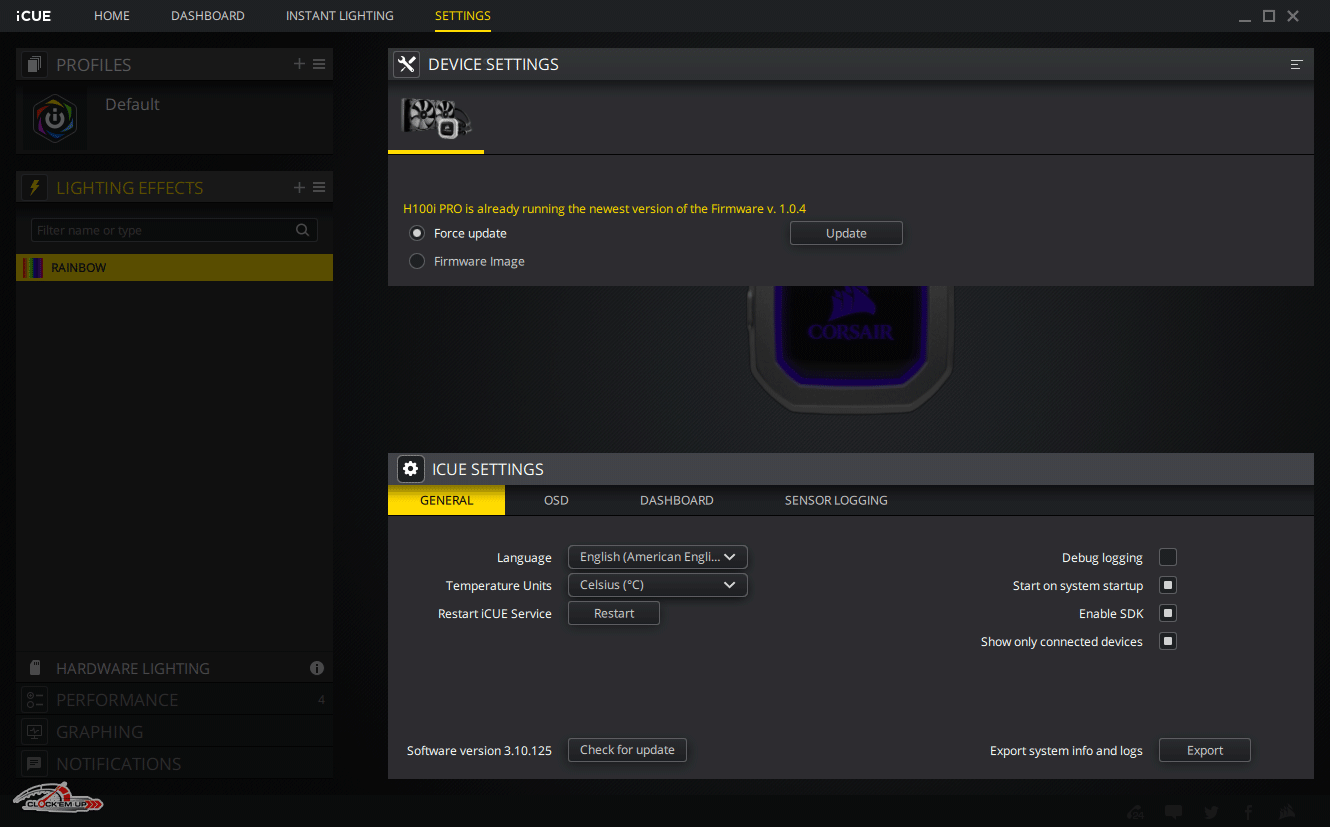The image size is (1330, 827).
Task: Click the Graphing section icon
Action: [35, 732]
